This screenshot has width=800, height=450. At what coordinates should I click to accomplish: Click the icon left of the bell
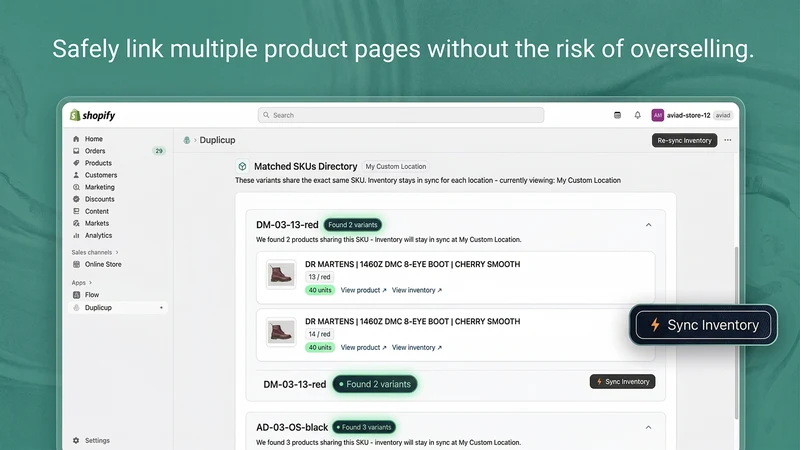[617, 115]
